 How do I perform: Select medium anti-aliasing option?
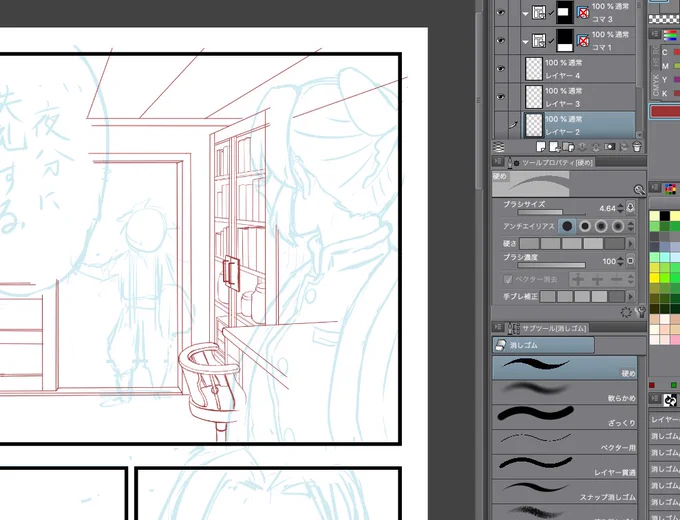click(601, 226)
